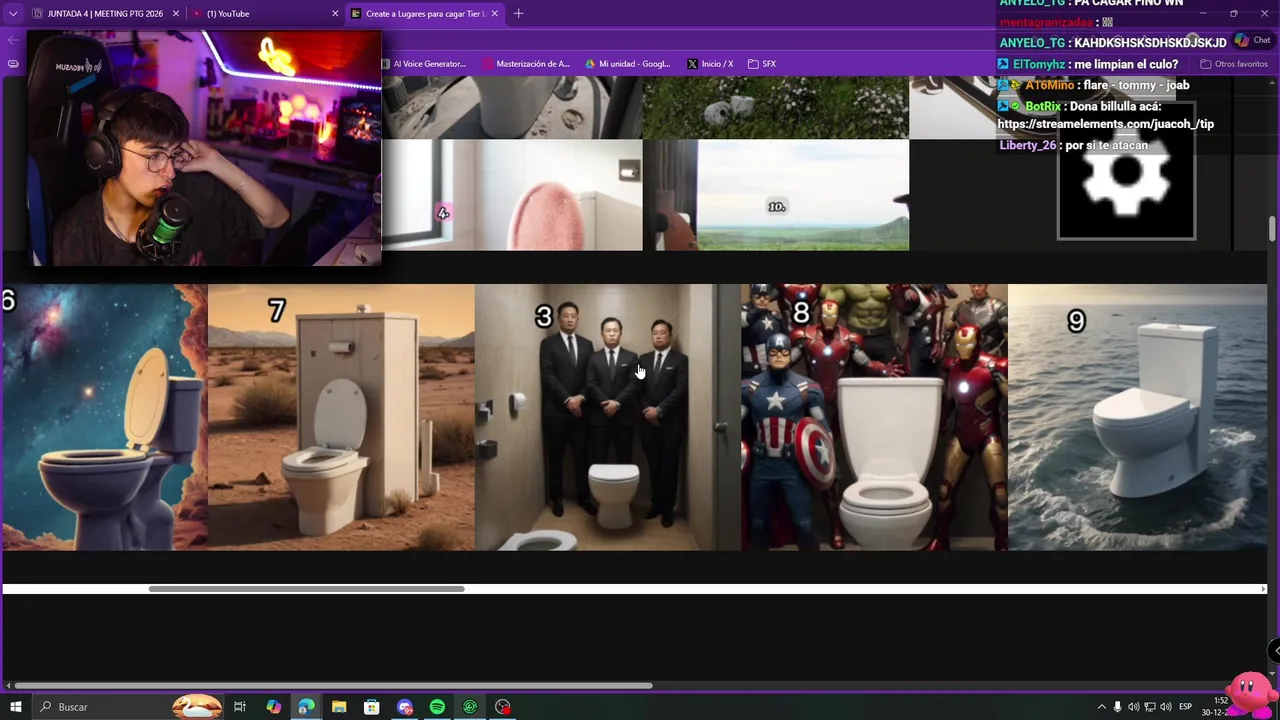Select the ocean toilet image number 9
The height and width of the screenshot is (720, 1280).
point(1138,417)
